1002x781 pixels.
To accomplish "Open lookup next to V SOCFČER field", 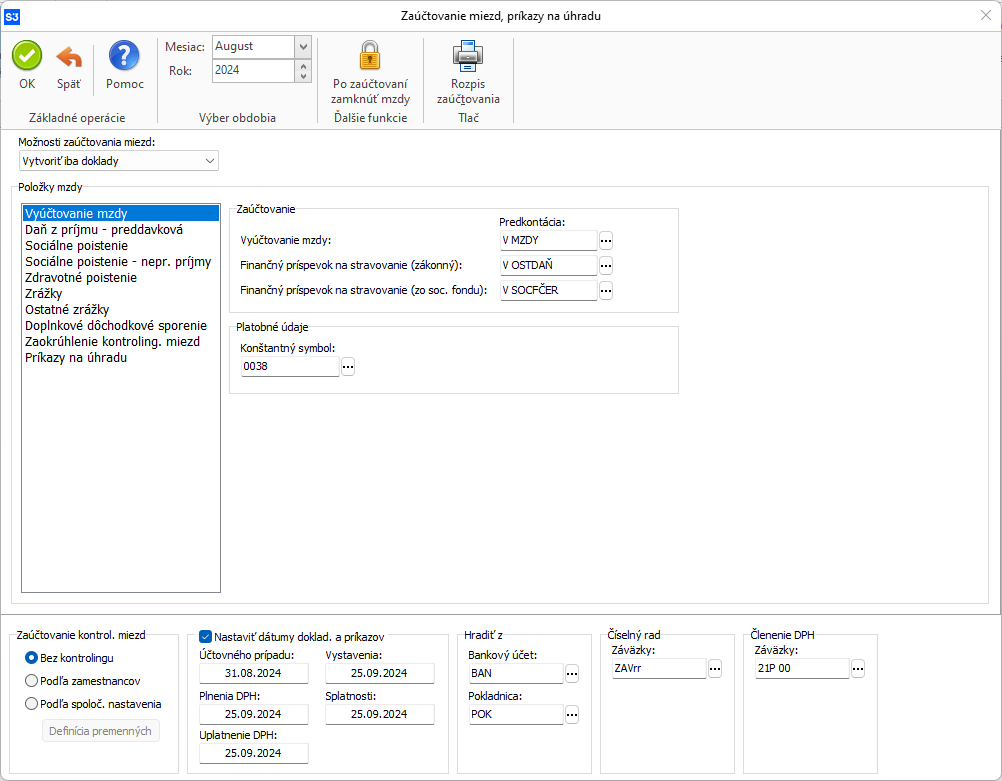I will (606, 290).
